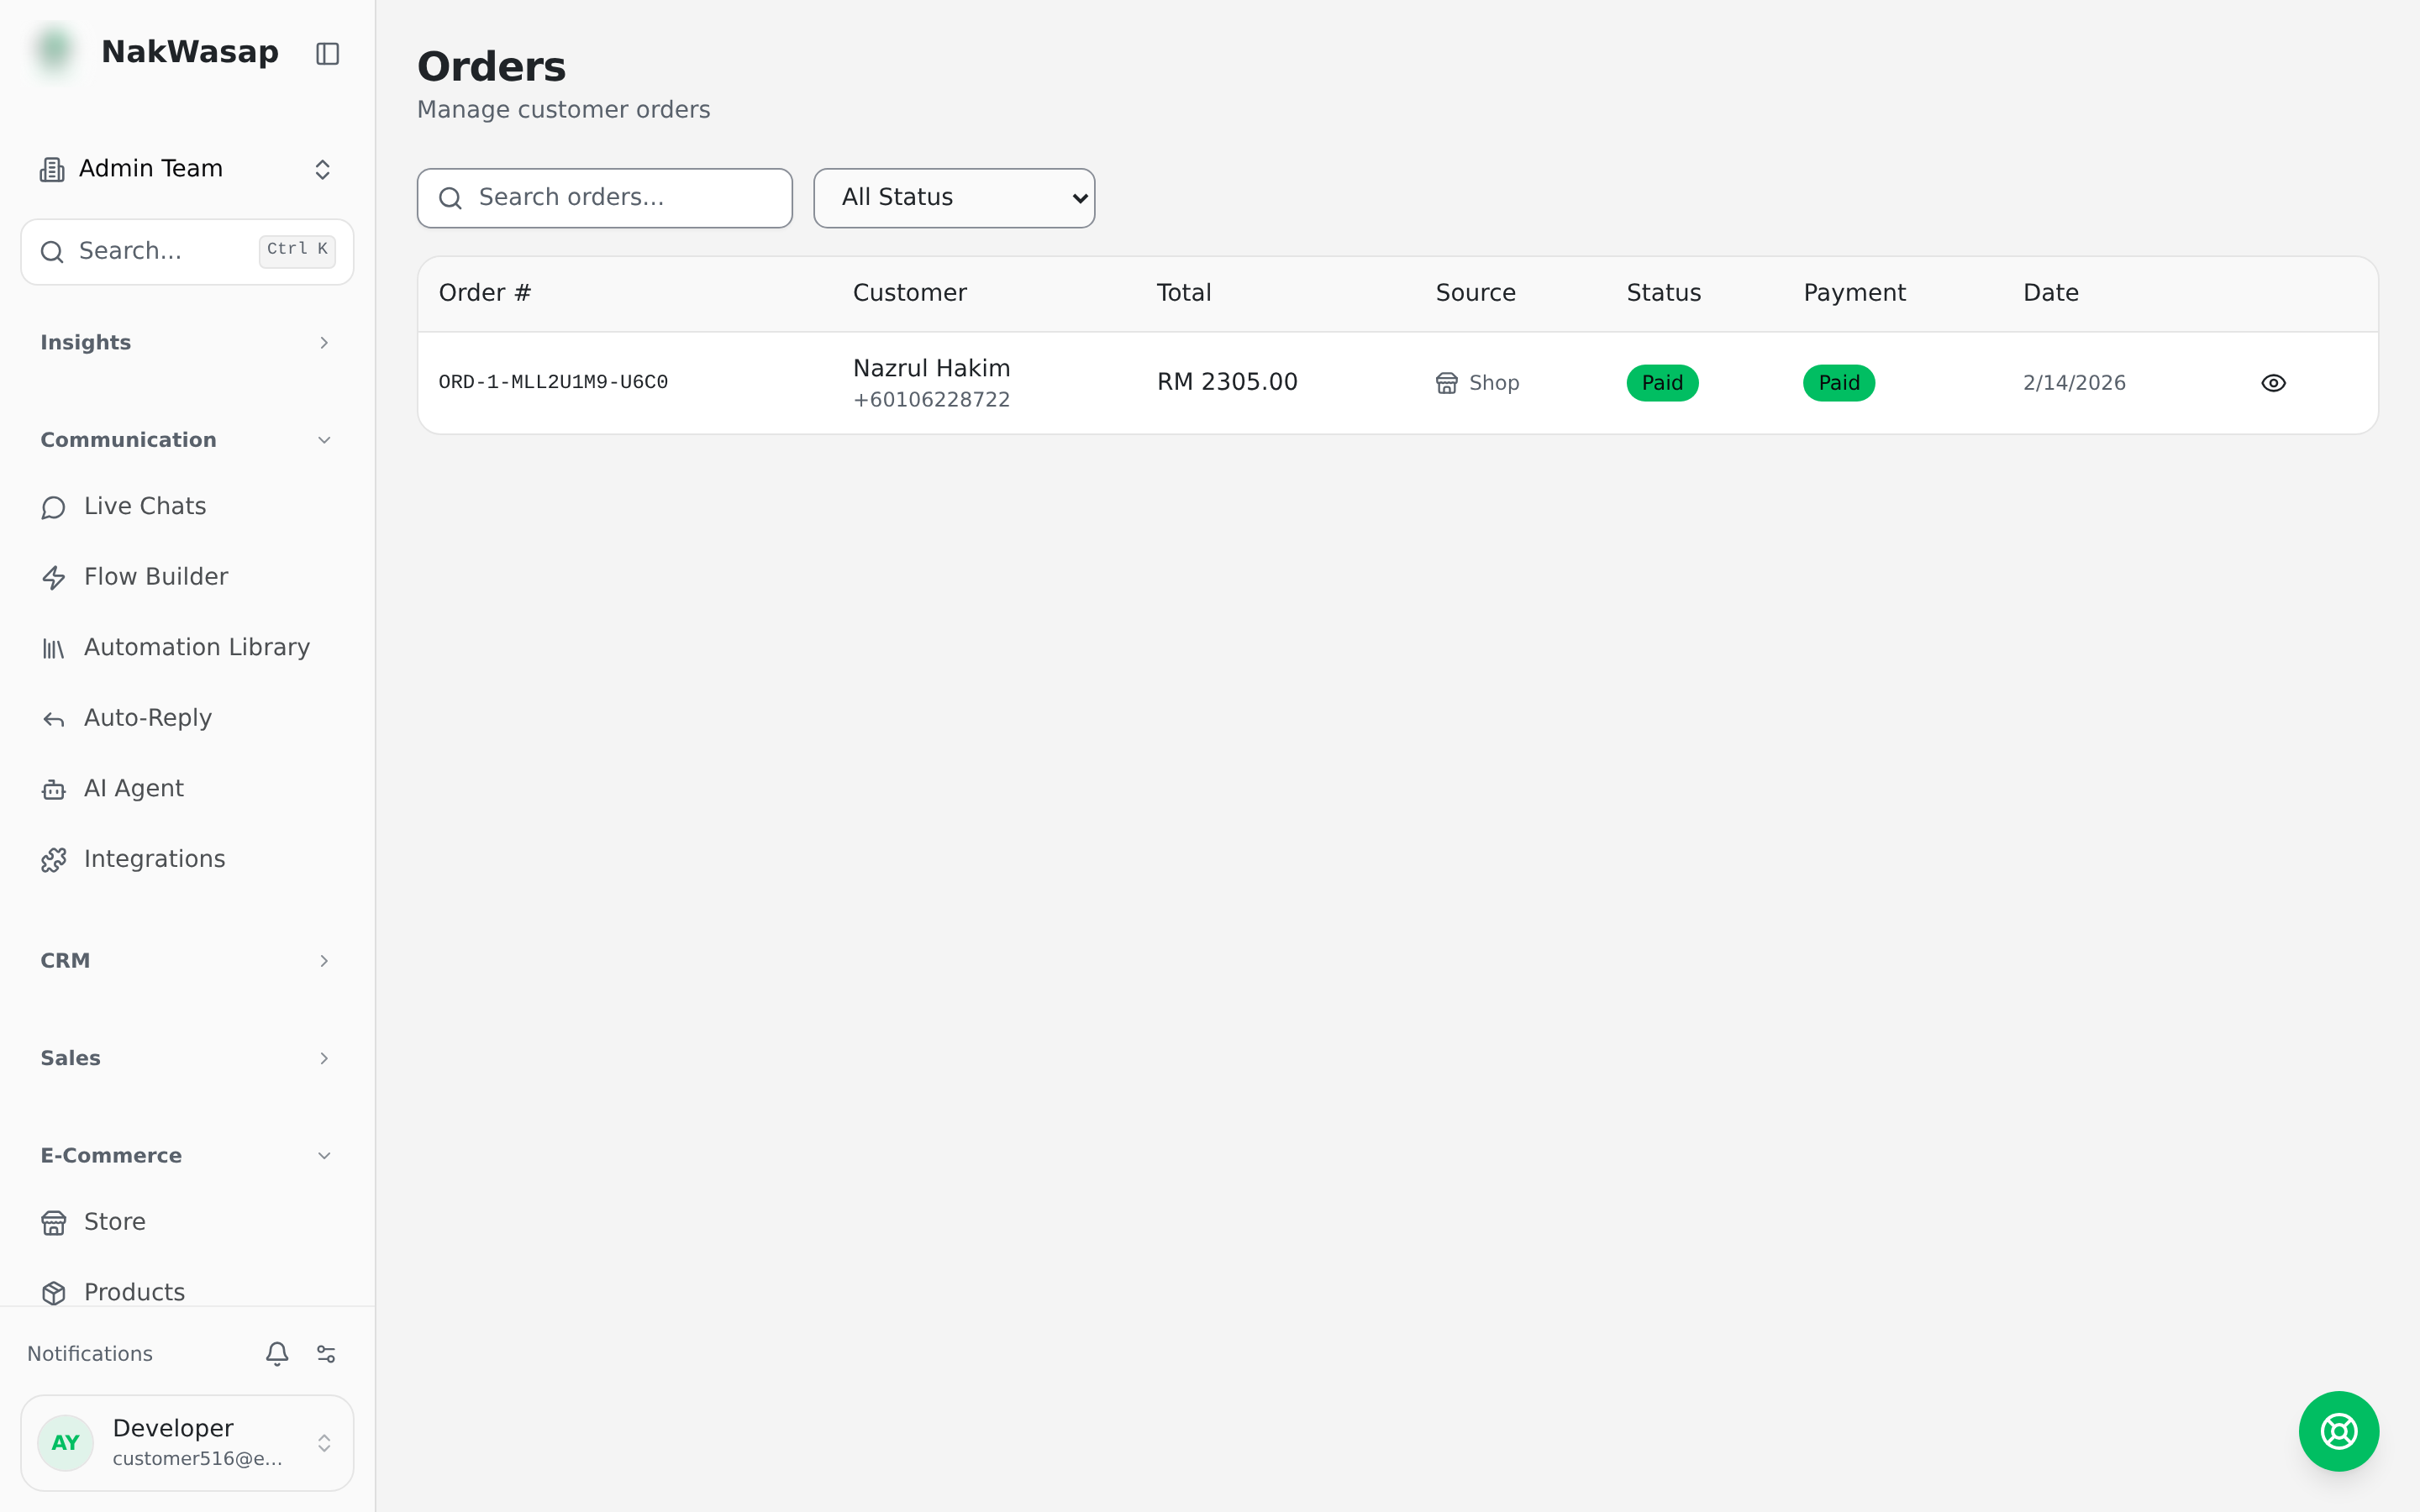Click the Products box icon
Image resolution: width=2420 pixels, height=1512 pixels.
click(x=54, y=1293)
